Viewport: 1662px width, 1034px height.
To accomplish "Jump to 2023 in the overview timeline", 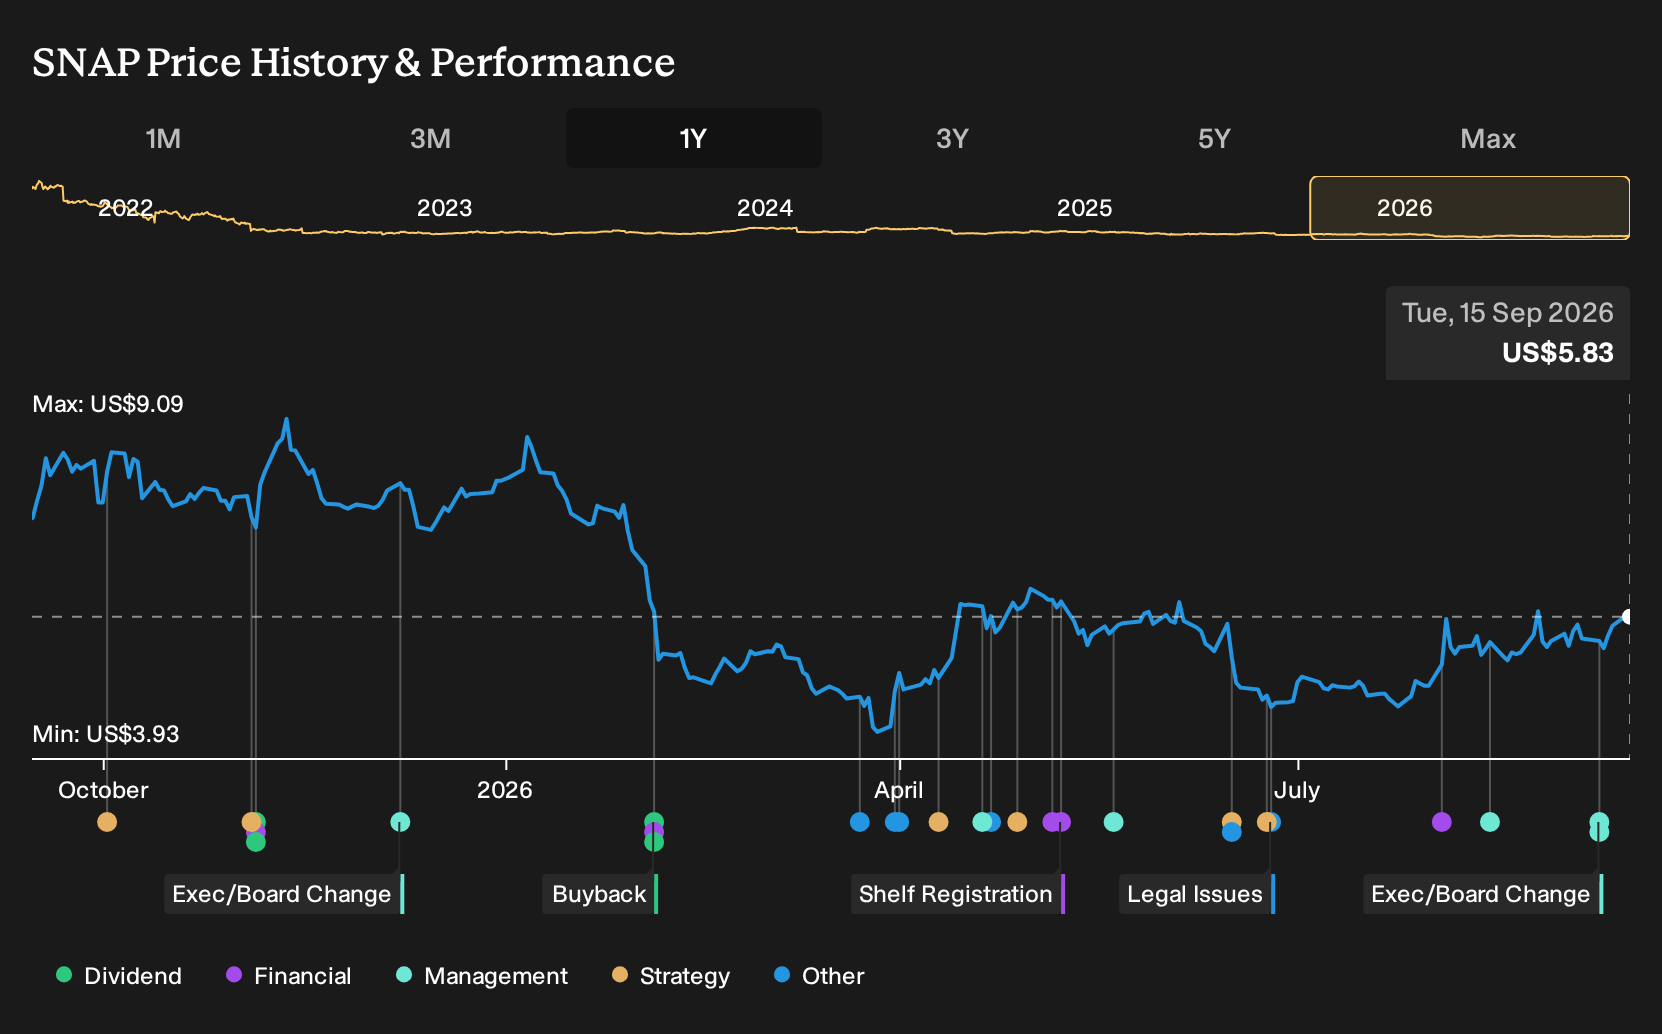I will [444, 208].
